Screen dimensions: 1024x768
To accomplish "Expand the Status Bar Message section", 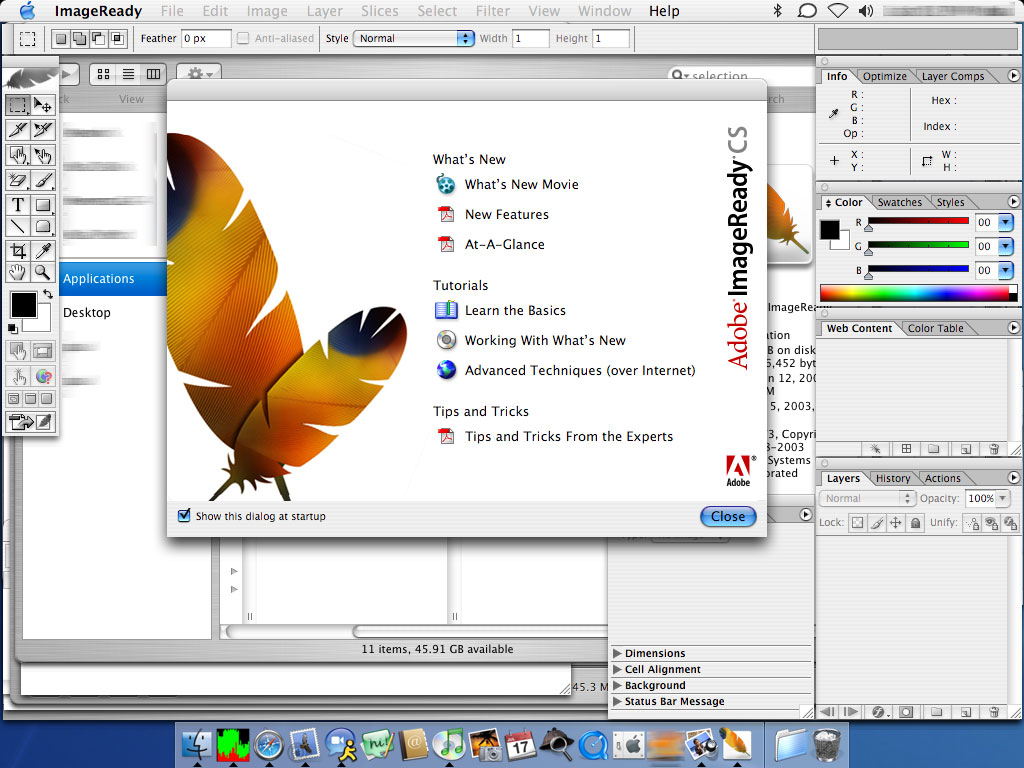I will (617, 701).
